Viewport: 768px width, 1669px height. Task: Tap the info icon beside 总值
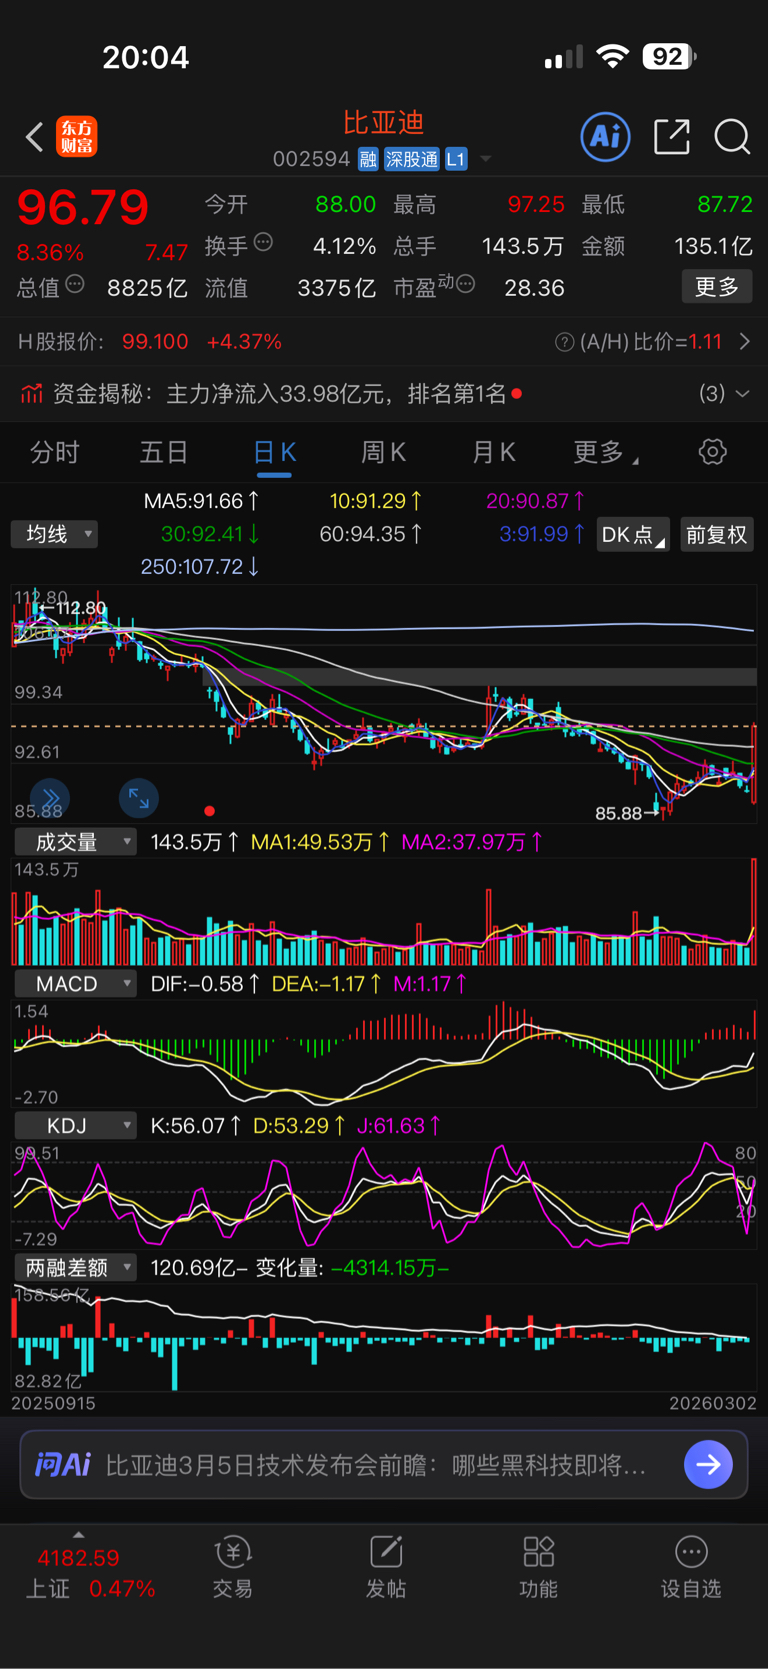pyautogui.click(x=75, y=285)
